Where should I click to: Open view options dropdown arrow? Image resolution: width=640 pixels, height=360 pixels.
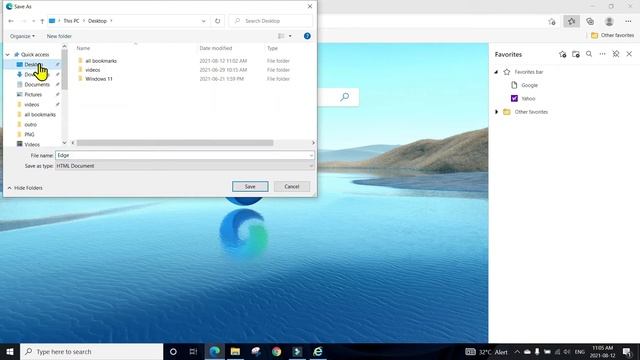coord(290,36)
